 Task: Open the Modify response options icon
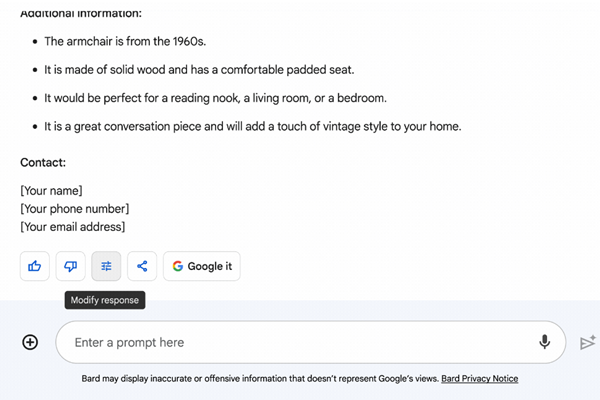click(106, 266)
